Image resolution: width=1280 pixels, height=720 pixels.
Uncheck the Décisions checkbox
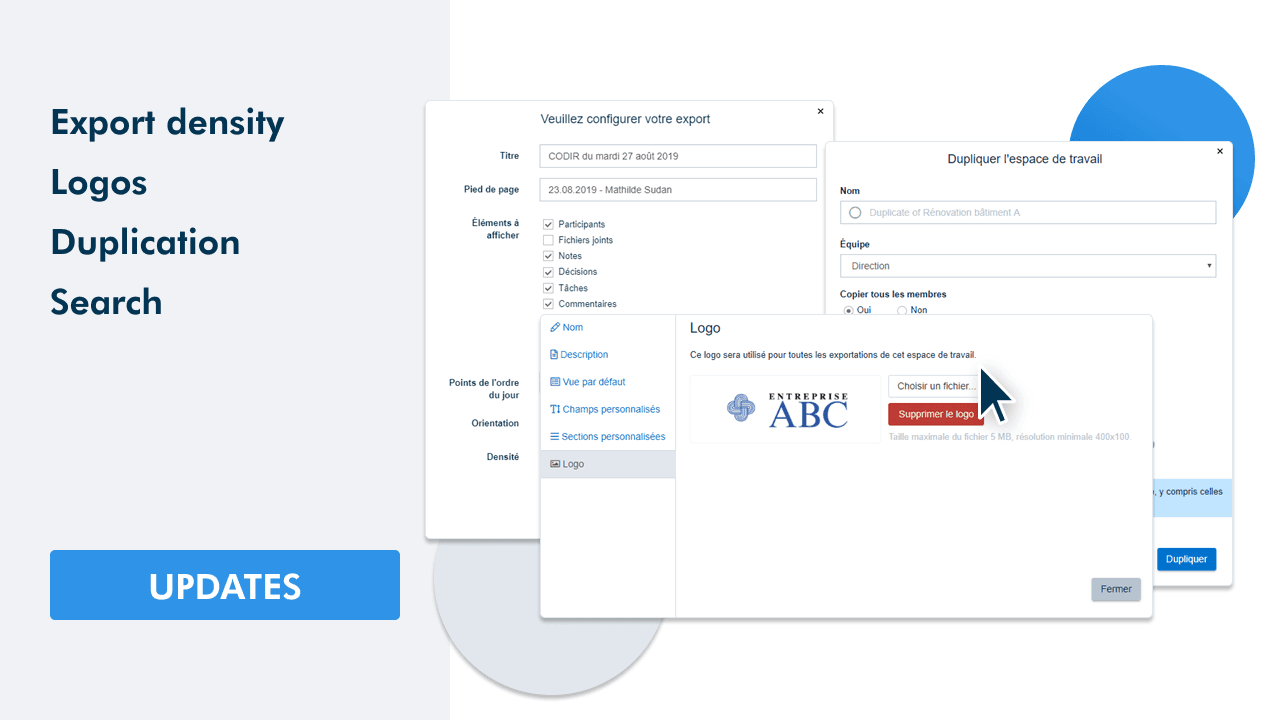pyautogui.click(x=548, y=272)
